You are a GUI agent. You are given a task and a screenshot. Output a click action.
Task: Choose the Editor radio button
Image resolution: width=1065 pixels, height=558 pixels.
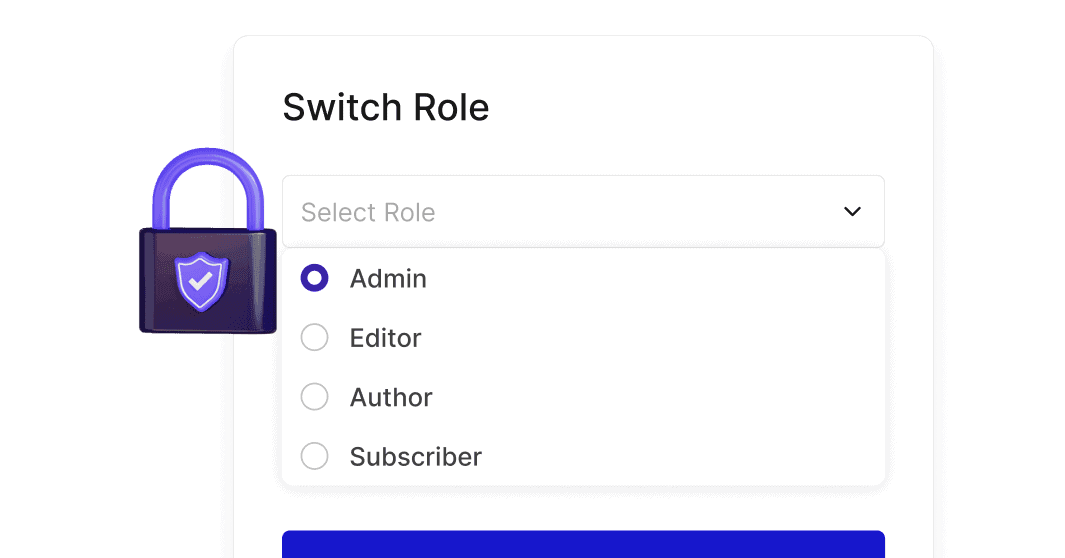click(315, 338)
